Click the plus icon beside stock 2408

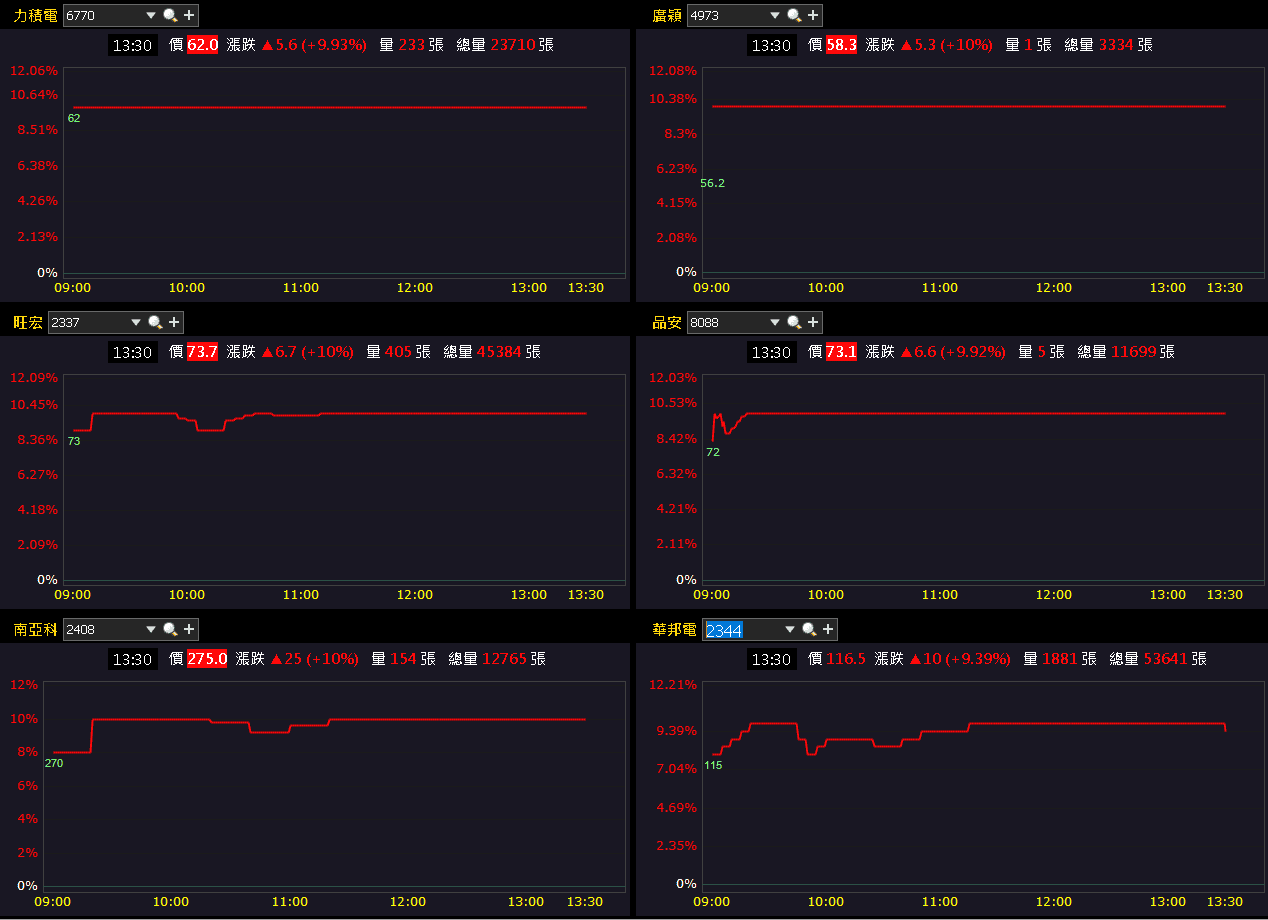point(189,629)
